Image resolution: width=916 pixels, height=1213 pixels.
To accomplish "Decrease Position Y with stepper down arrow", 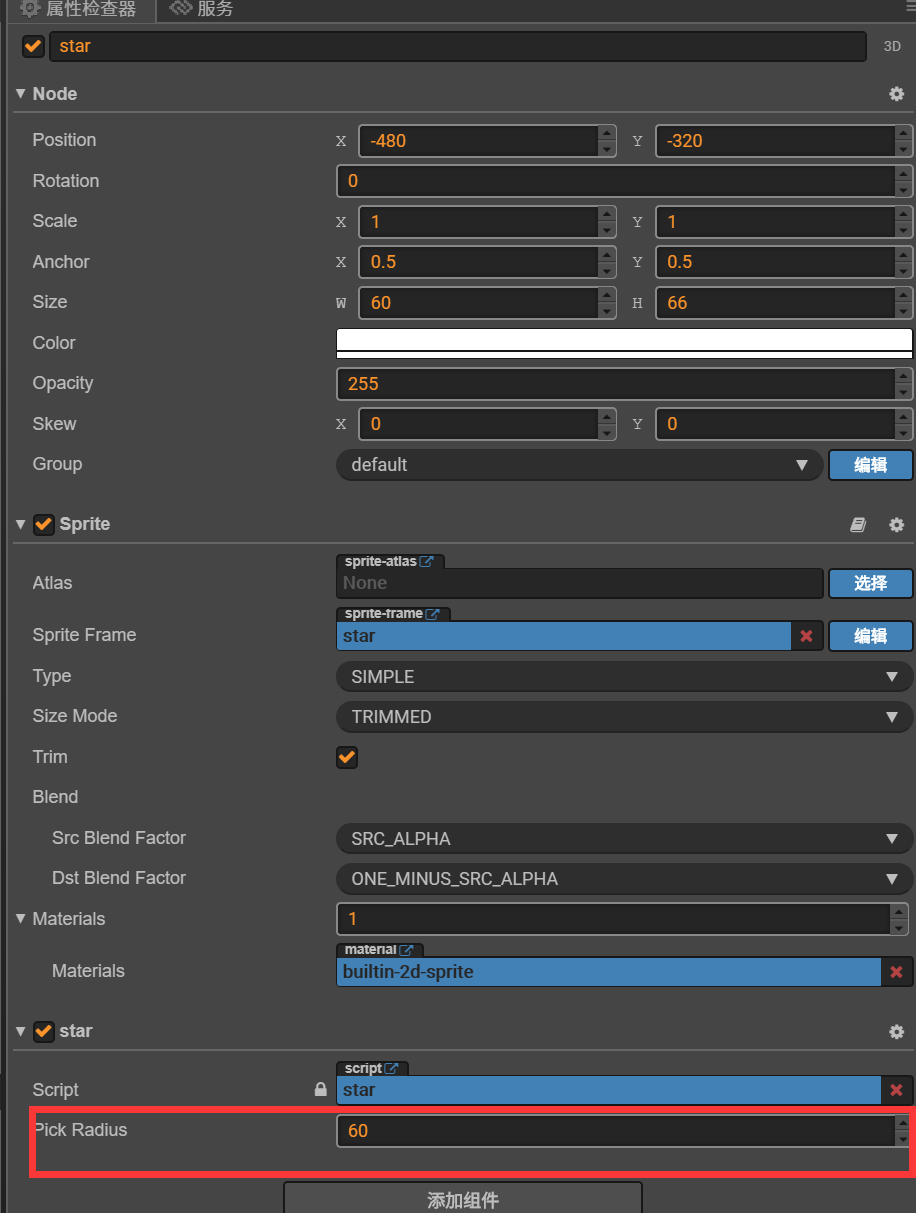I will (904, 149).
